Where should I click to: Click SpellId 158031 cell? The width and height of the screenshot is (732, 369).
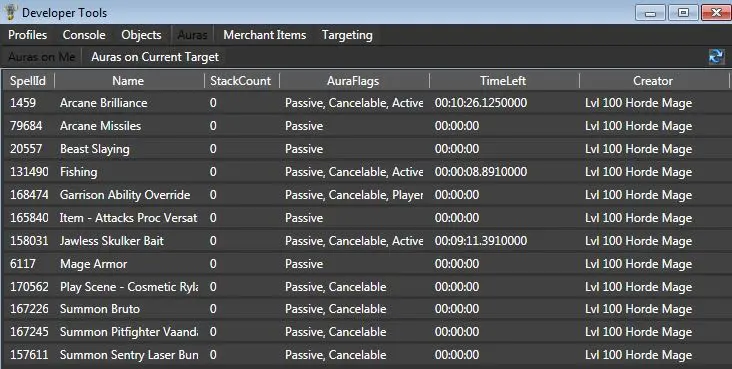click(x=29, y=241)
